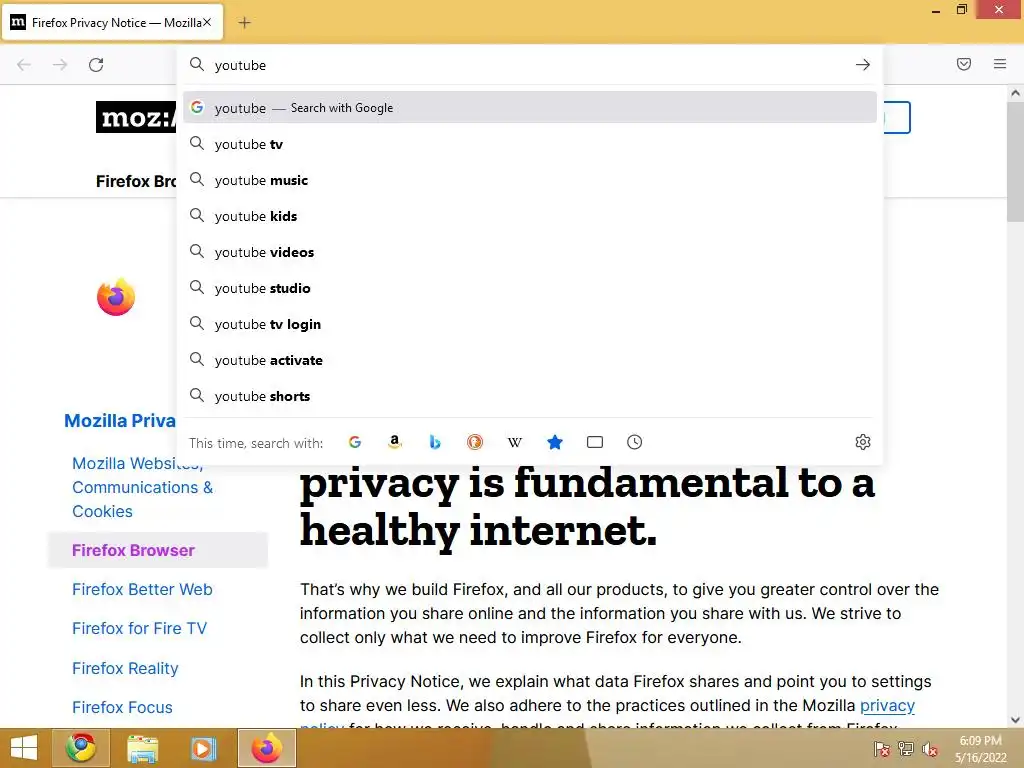The height and width of the screenshot is (768, 1024).
Task: Open a new tab with plus button
Action: [x=244, y=23]
